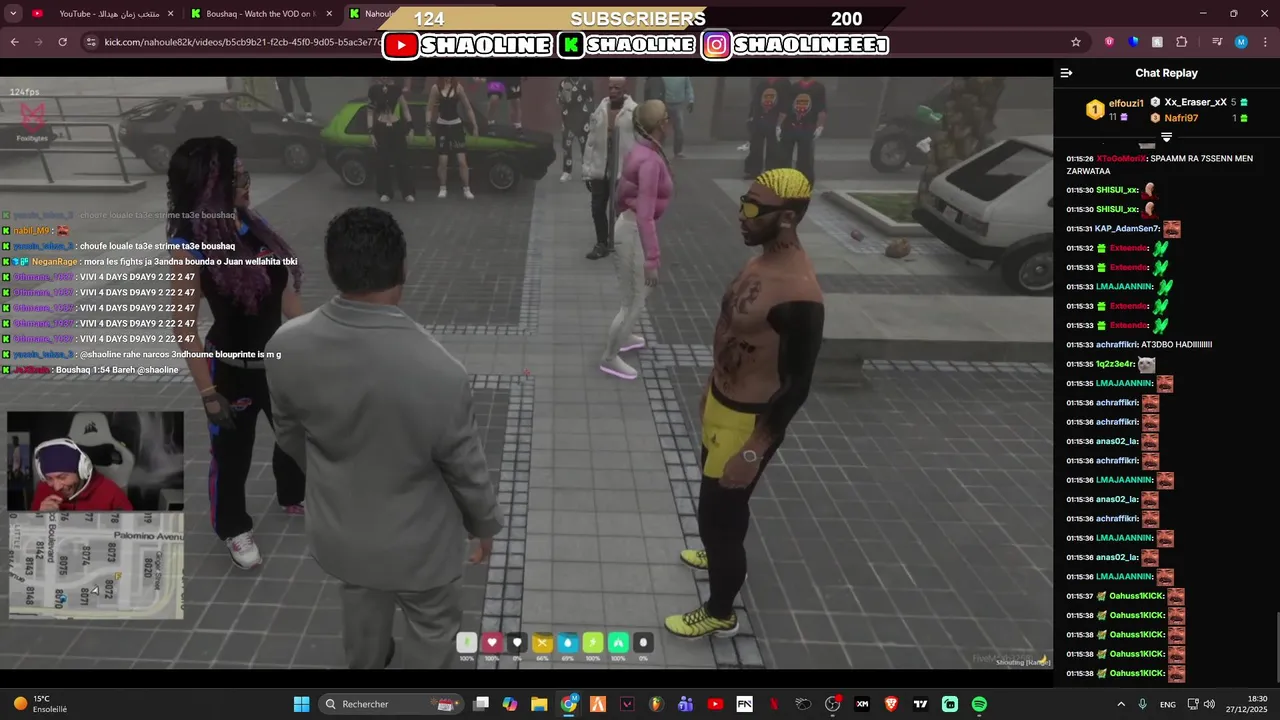Viewport: 1280px width, 720px height.
Task: Close the YouTube tab
Action: click(169, 14)
